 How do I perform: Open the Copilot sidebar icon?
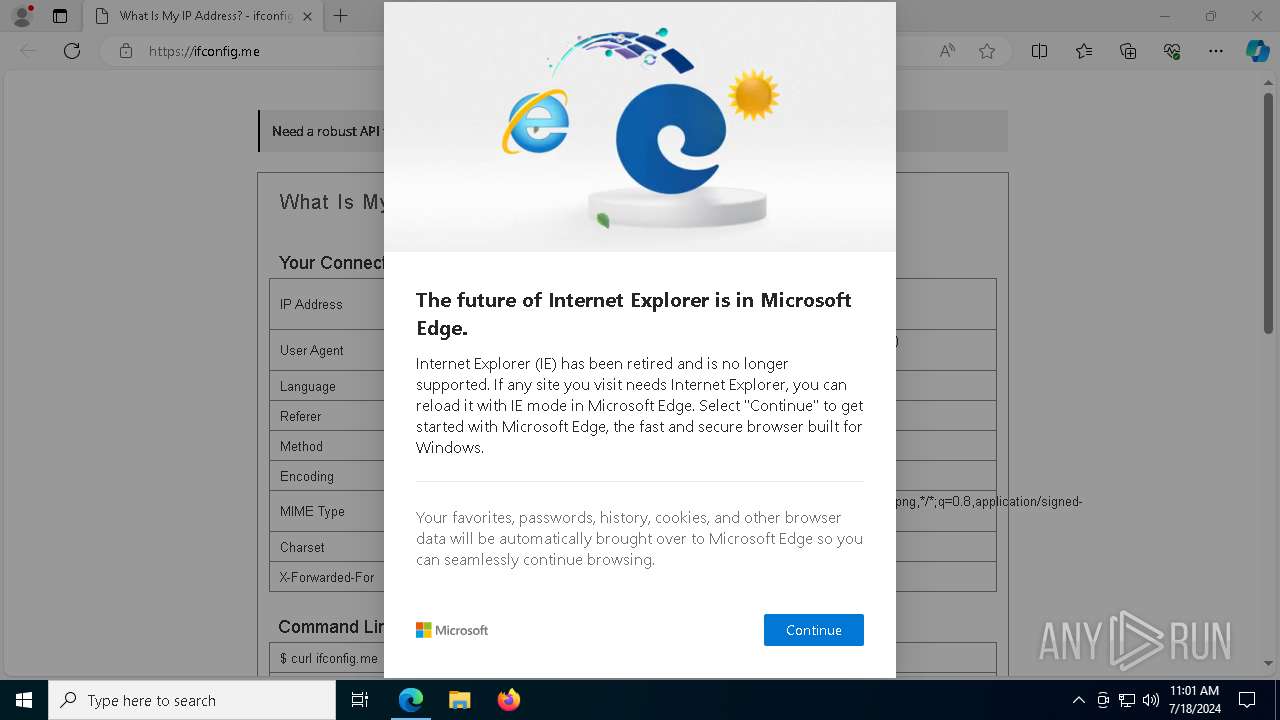pos(1257,51)
